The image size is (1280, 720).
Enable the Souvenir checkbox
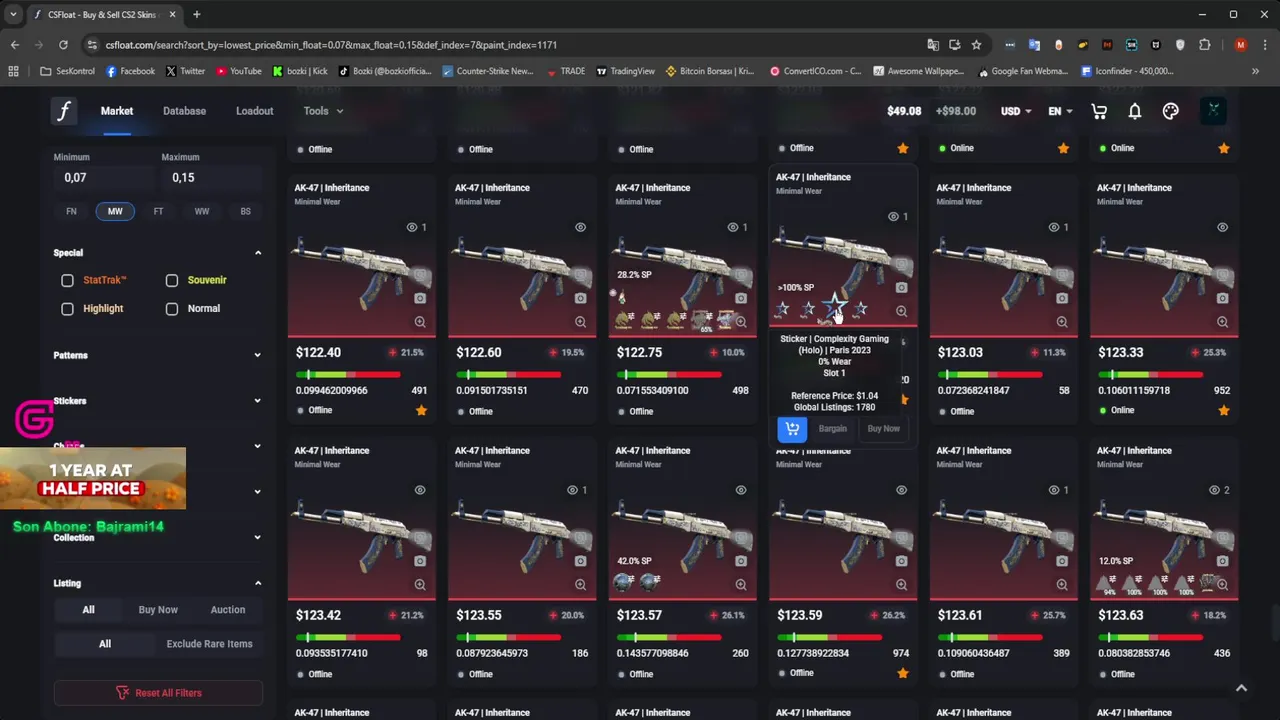[172, 281]
